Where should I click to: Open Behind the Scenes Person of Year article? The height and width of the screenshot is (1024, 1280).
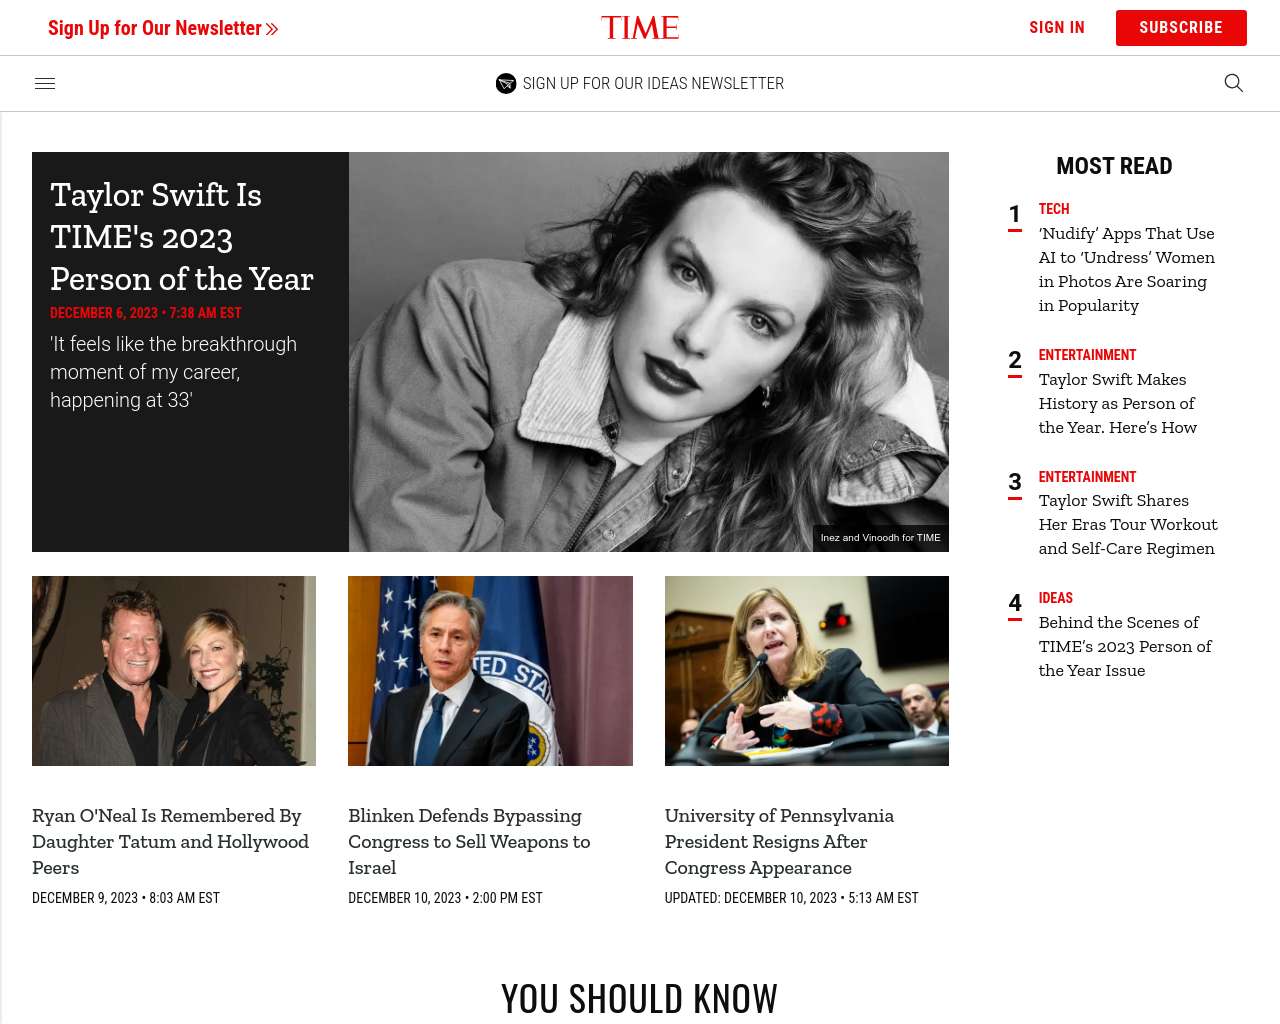point(1125,647)
